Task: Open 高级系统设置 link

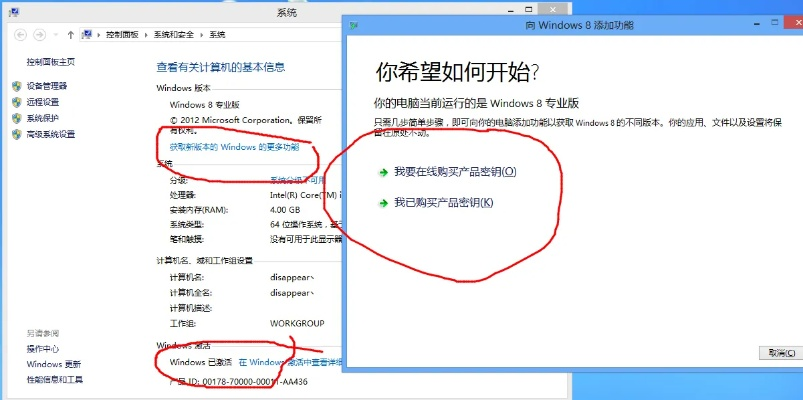Action: point(51,135)
